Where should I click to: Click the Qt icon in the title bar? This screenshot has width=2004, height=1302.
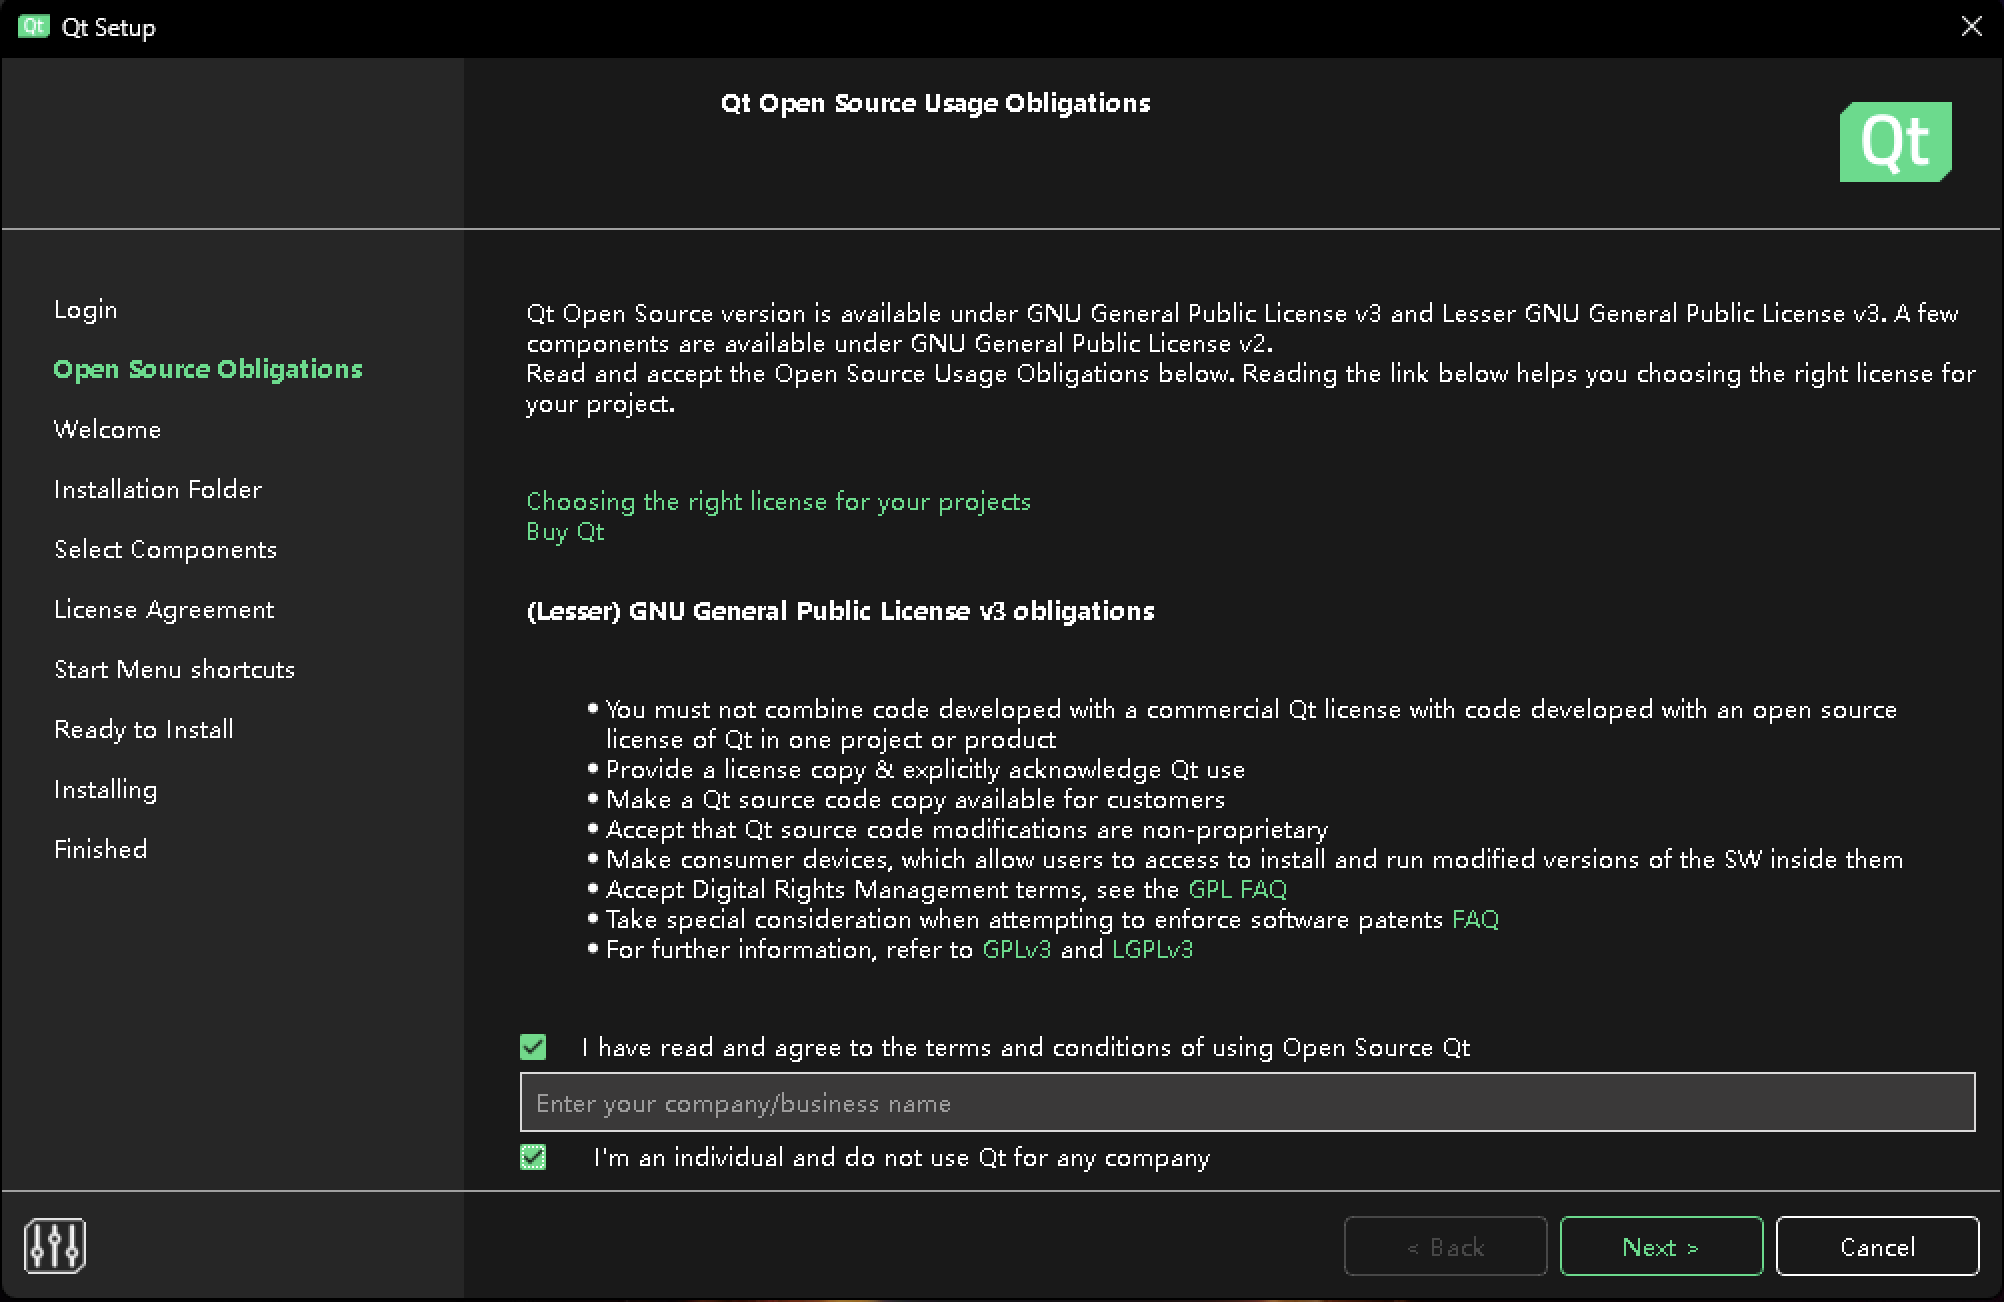point(33,27)
